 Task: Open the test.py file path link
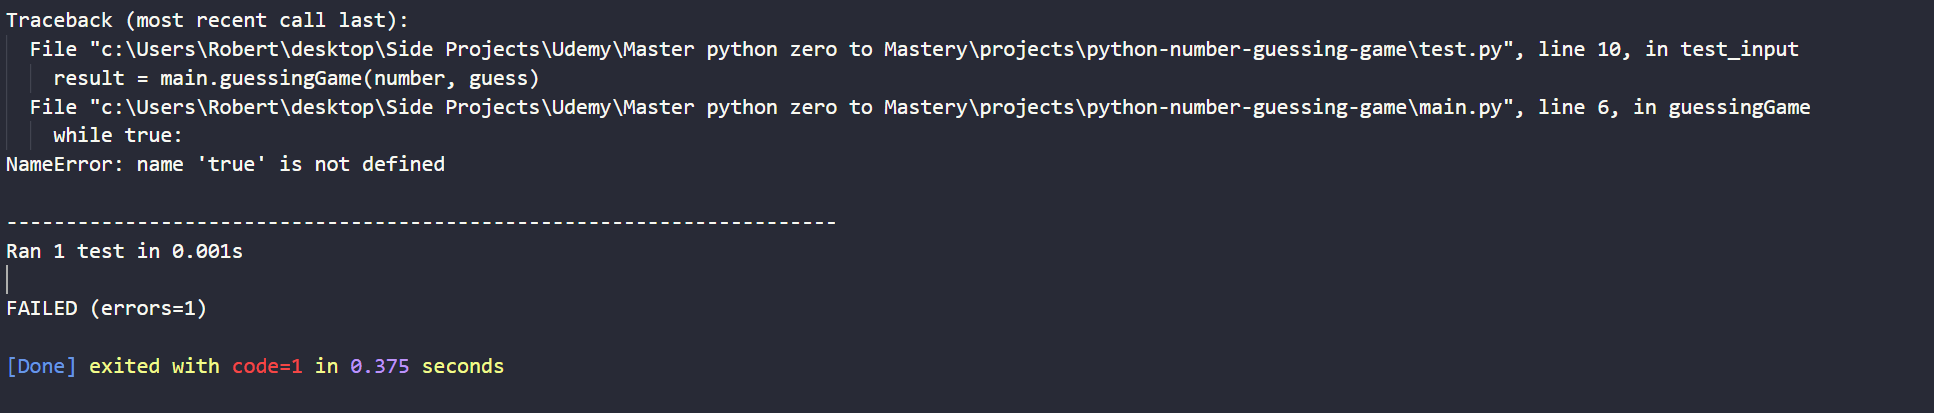coord(800,49)
